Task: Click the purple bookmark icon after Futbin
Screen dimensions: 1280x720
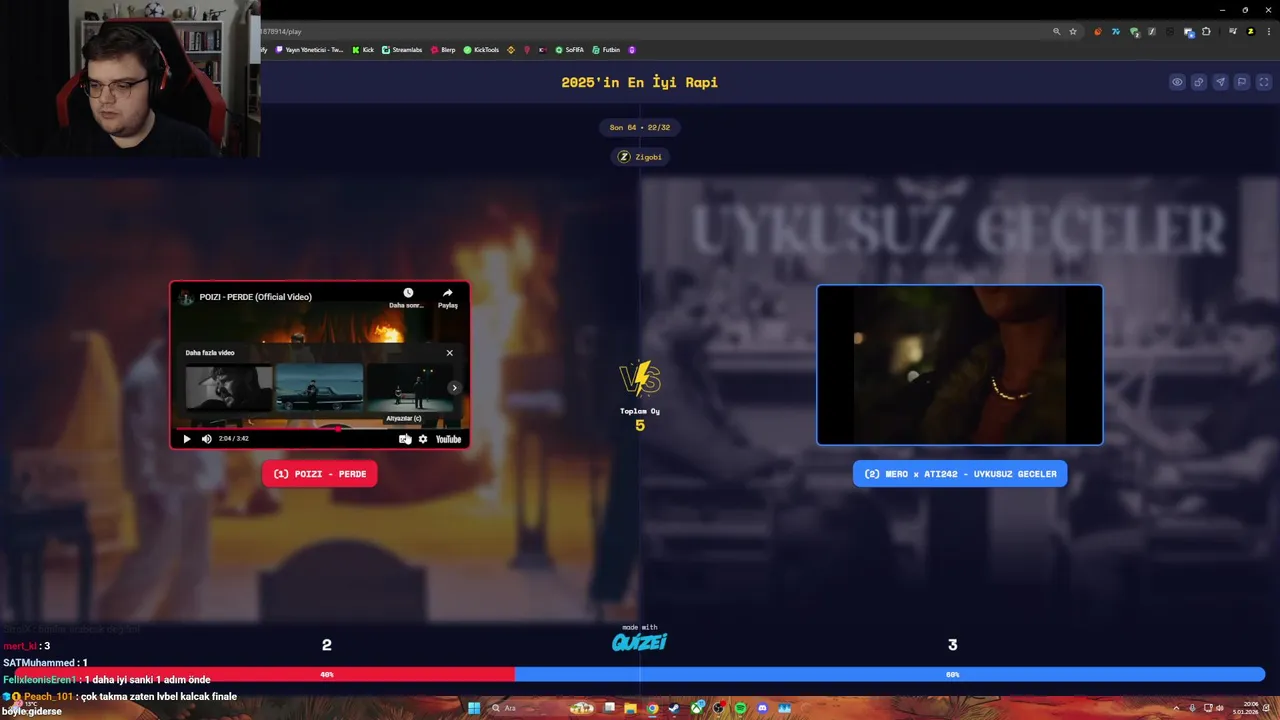Action: pyautogui.click(x=632, y=50)
